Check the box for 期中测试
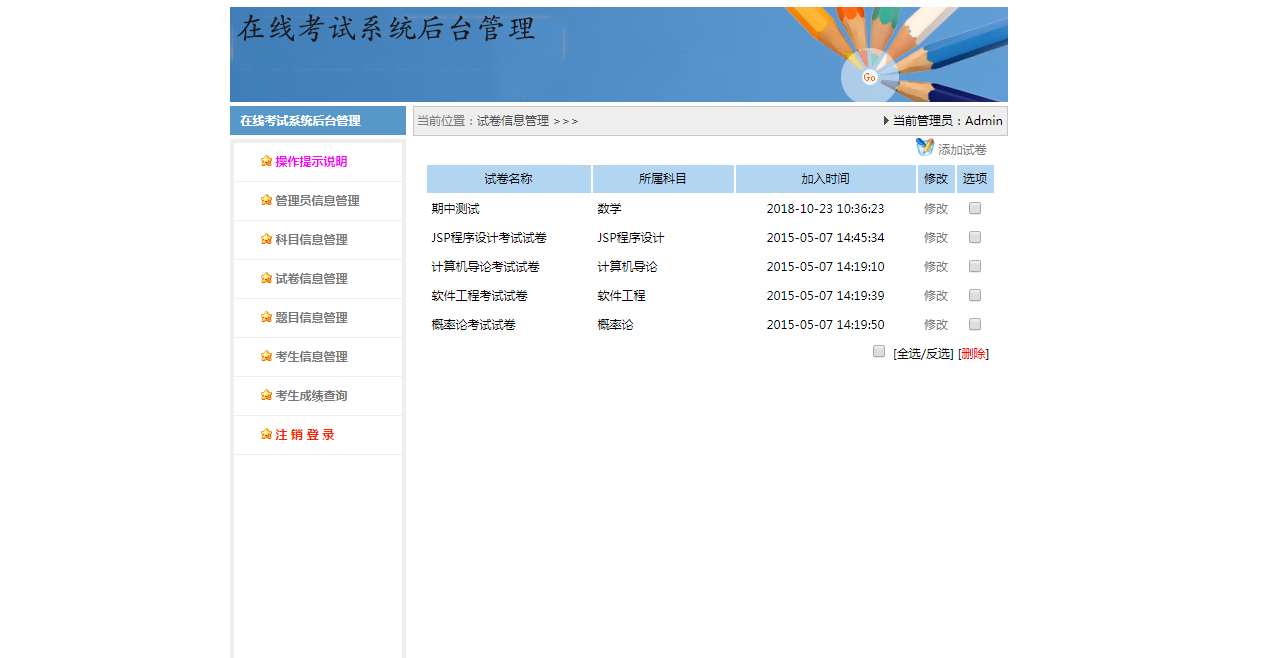The image size is (1263, 658). coord(975,208)
